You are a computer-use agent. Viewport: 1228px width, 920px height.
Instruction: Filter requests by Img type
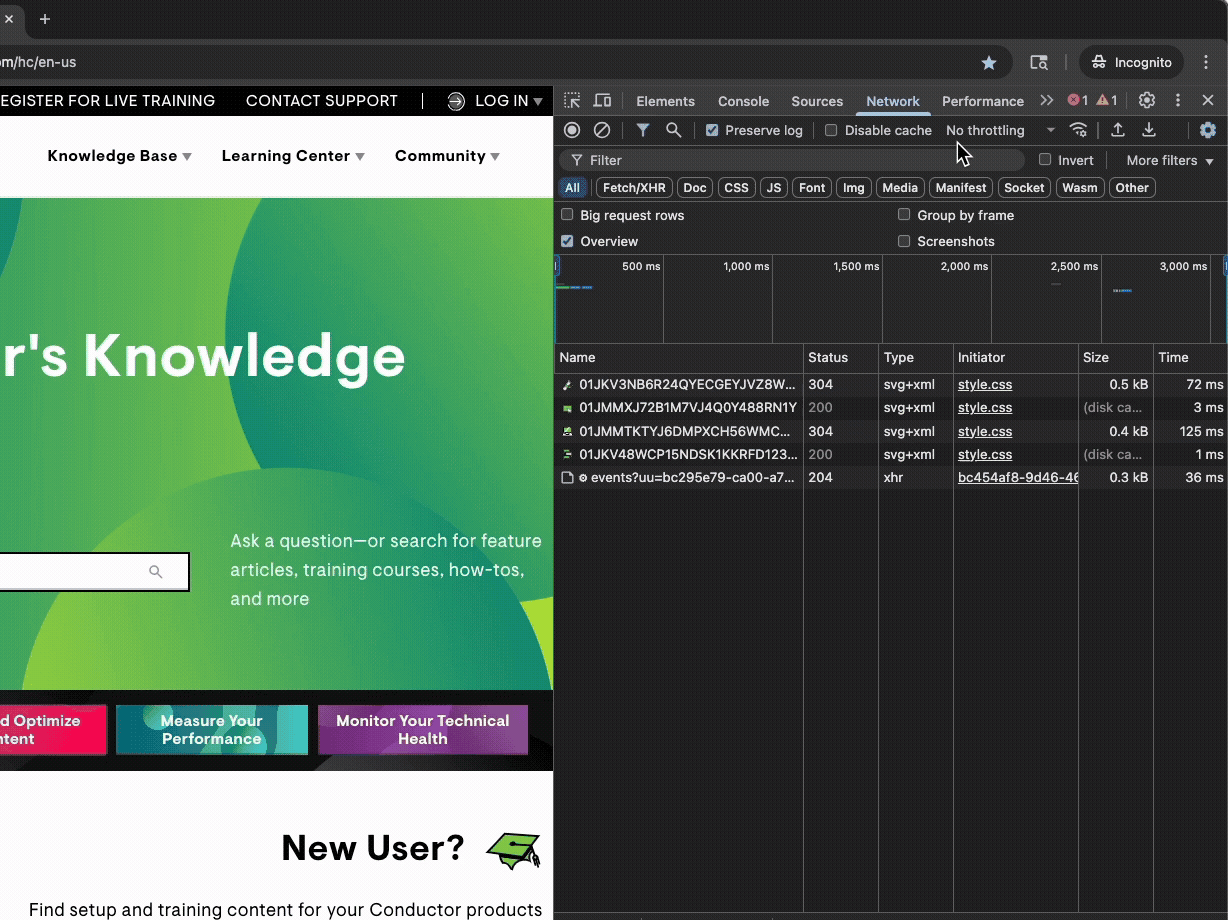(854, 188)
